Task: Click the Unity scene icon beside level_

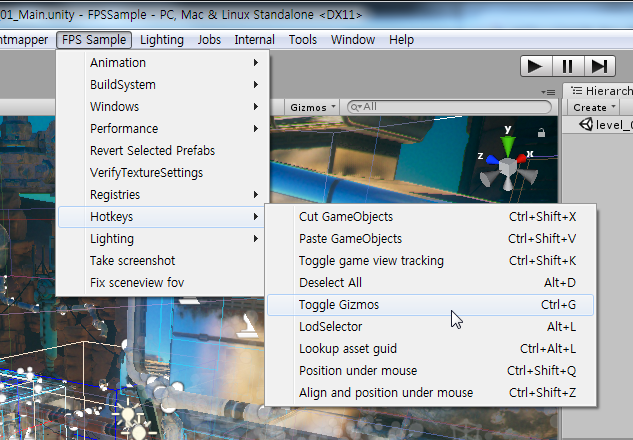Action: [x=586, y=124]
